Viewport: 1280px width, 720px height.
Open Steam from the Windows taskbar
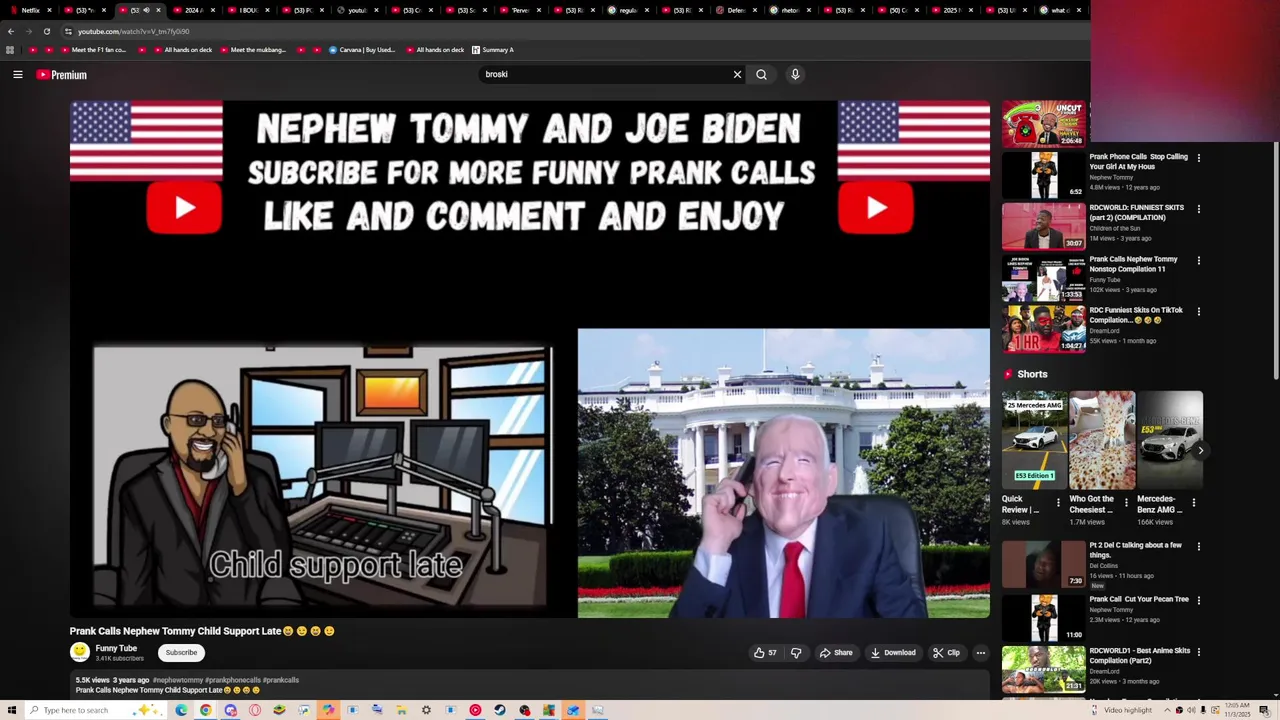point(500,710)
